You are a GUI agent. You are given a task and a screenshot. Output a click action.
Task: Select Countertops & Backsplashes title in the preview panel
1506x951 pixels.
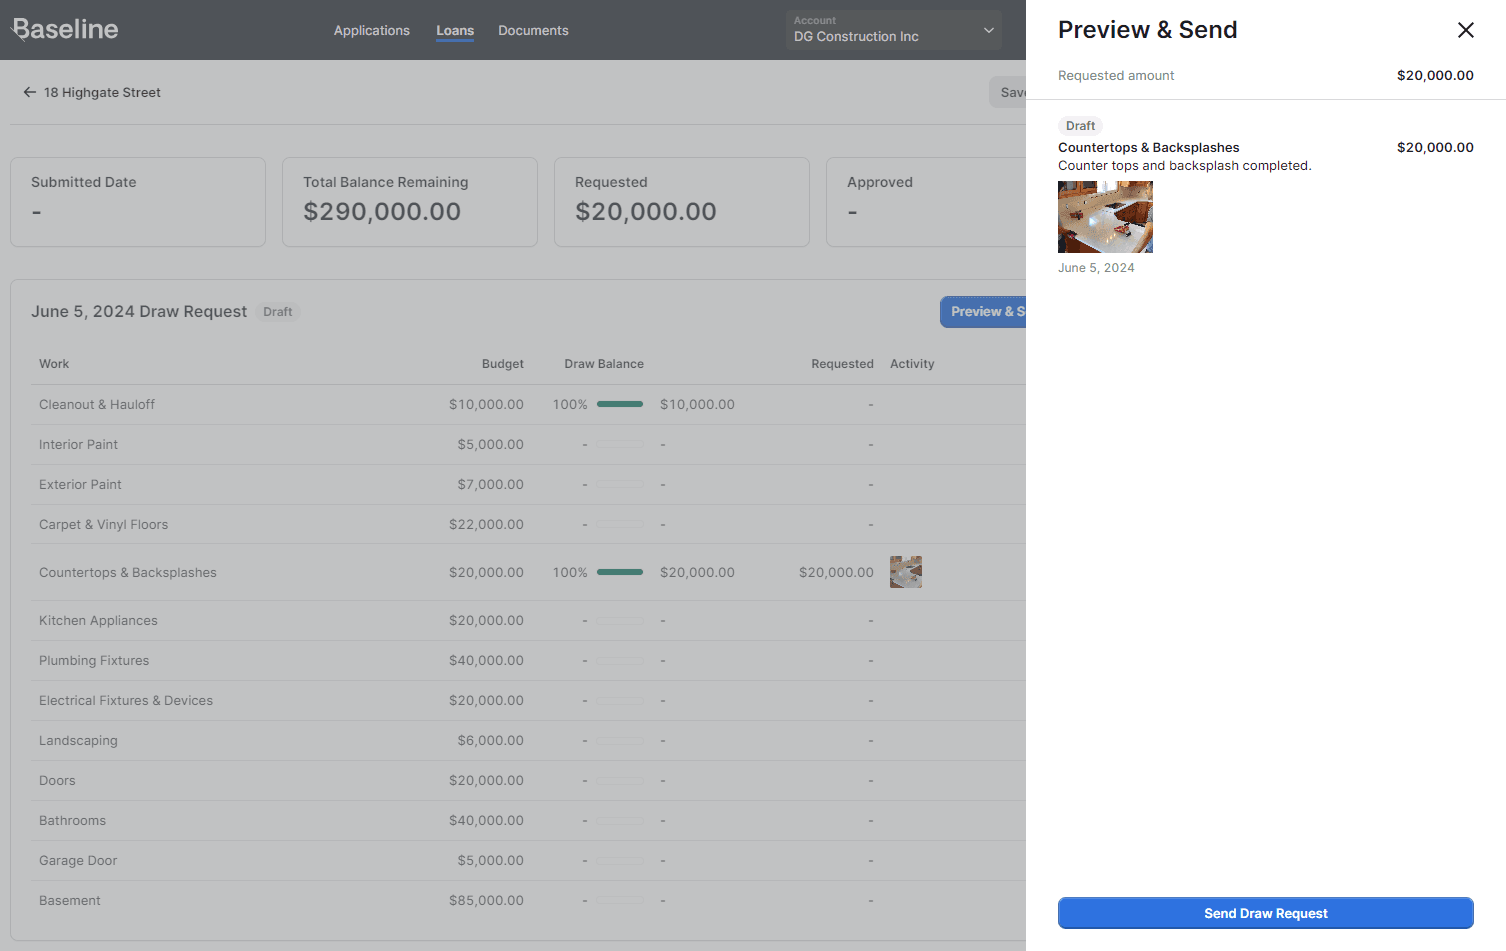click(1148, 147)
